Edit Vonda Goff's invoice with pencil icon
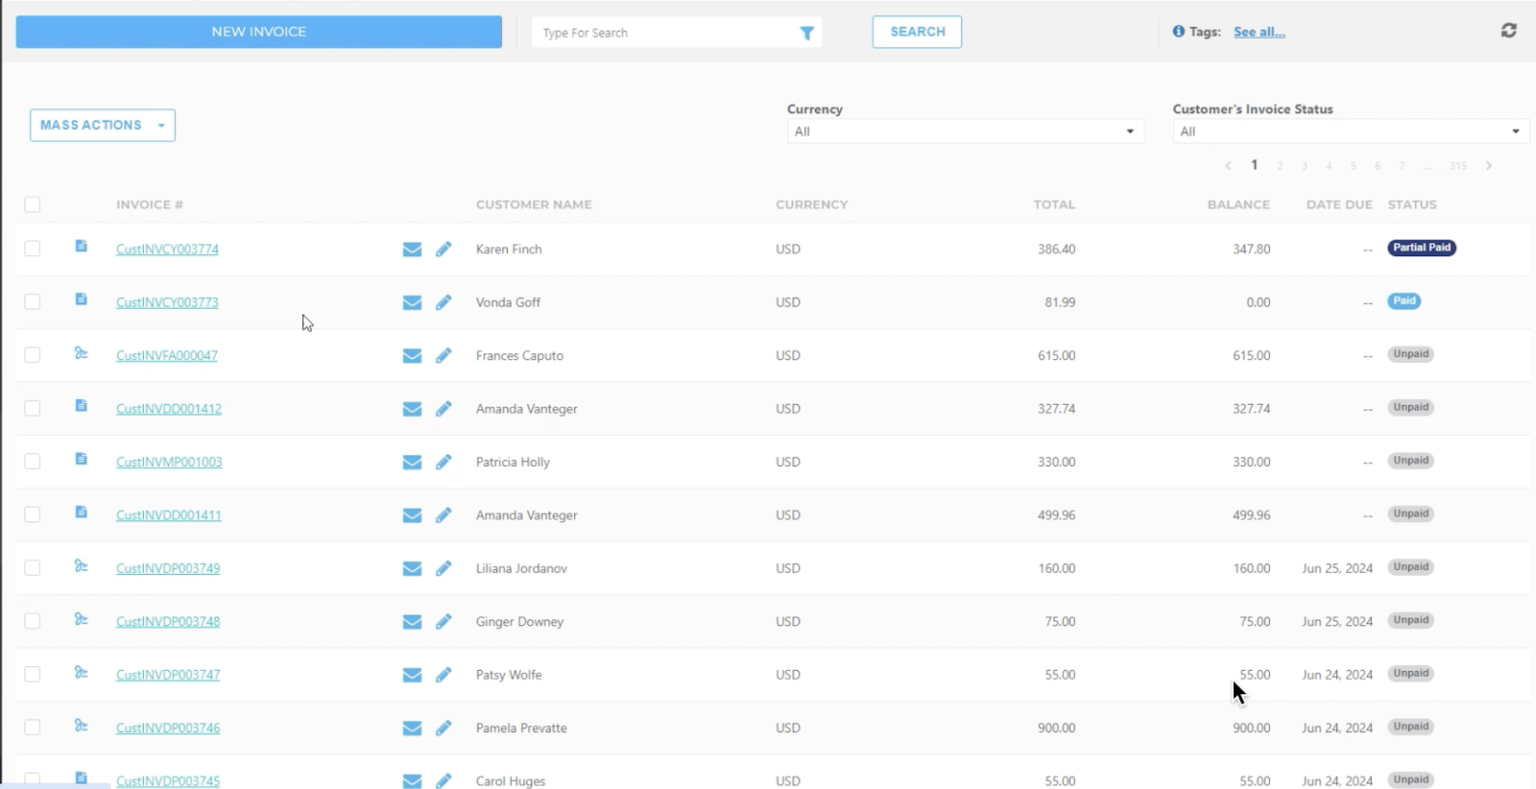The height and width of the screenshot is (789, 1536). pyautogui.click(x=443, y=302)
